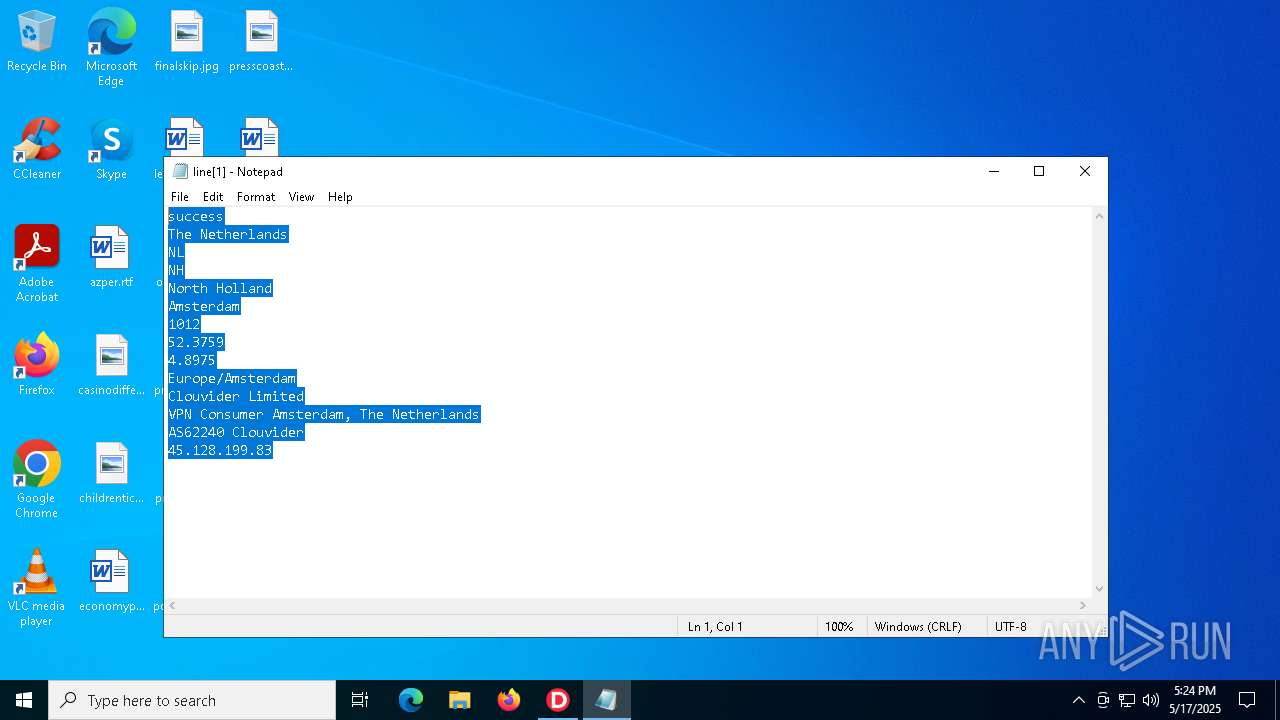Minimize the Notepad window
This screenshot has height=720, width=1280.
[994, 172]
